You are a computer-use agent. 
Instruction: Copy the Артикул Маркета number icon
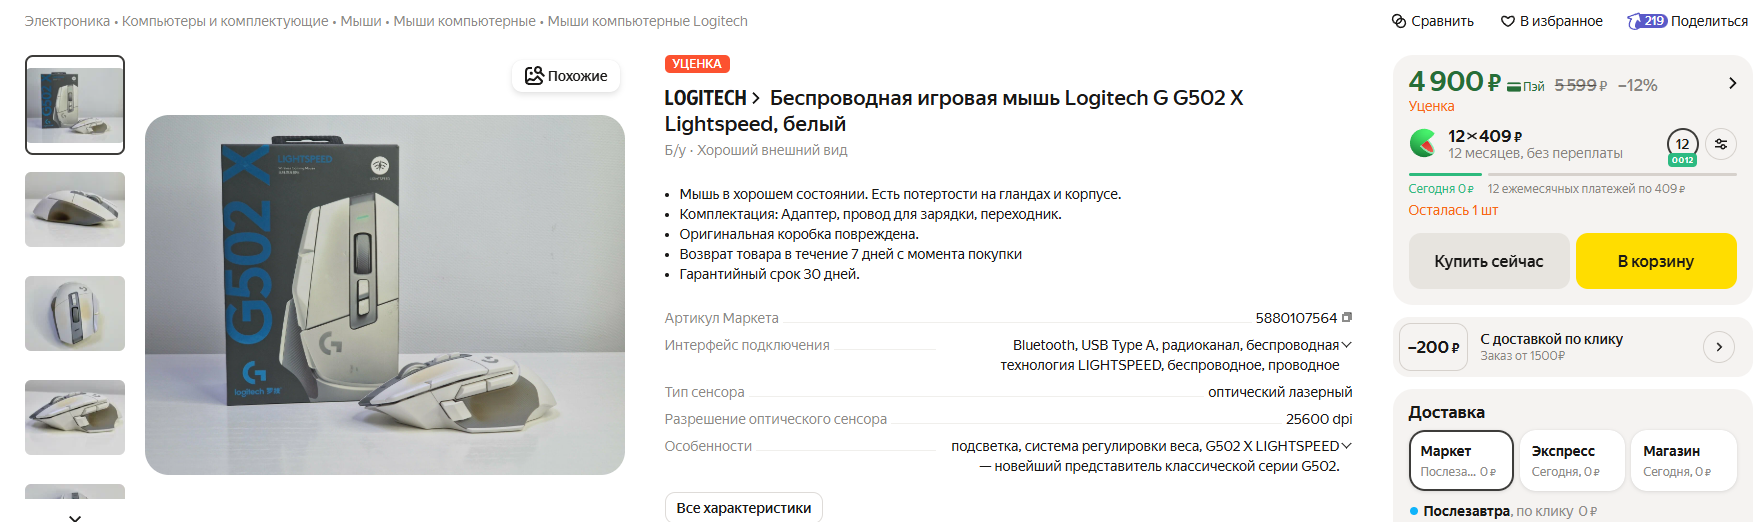[x=1347, y=317]
